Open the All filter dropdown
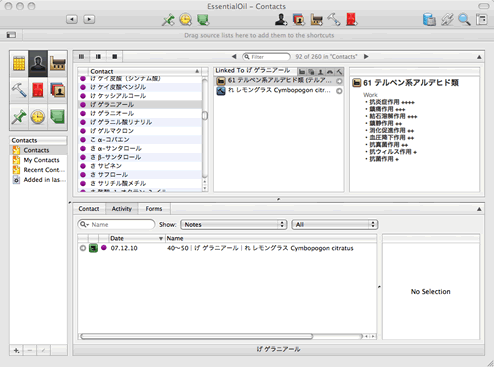Image resolution: width=494 pixels, height=367 pixels. point(335,224)
